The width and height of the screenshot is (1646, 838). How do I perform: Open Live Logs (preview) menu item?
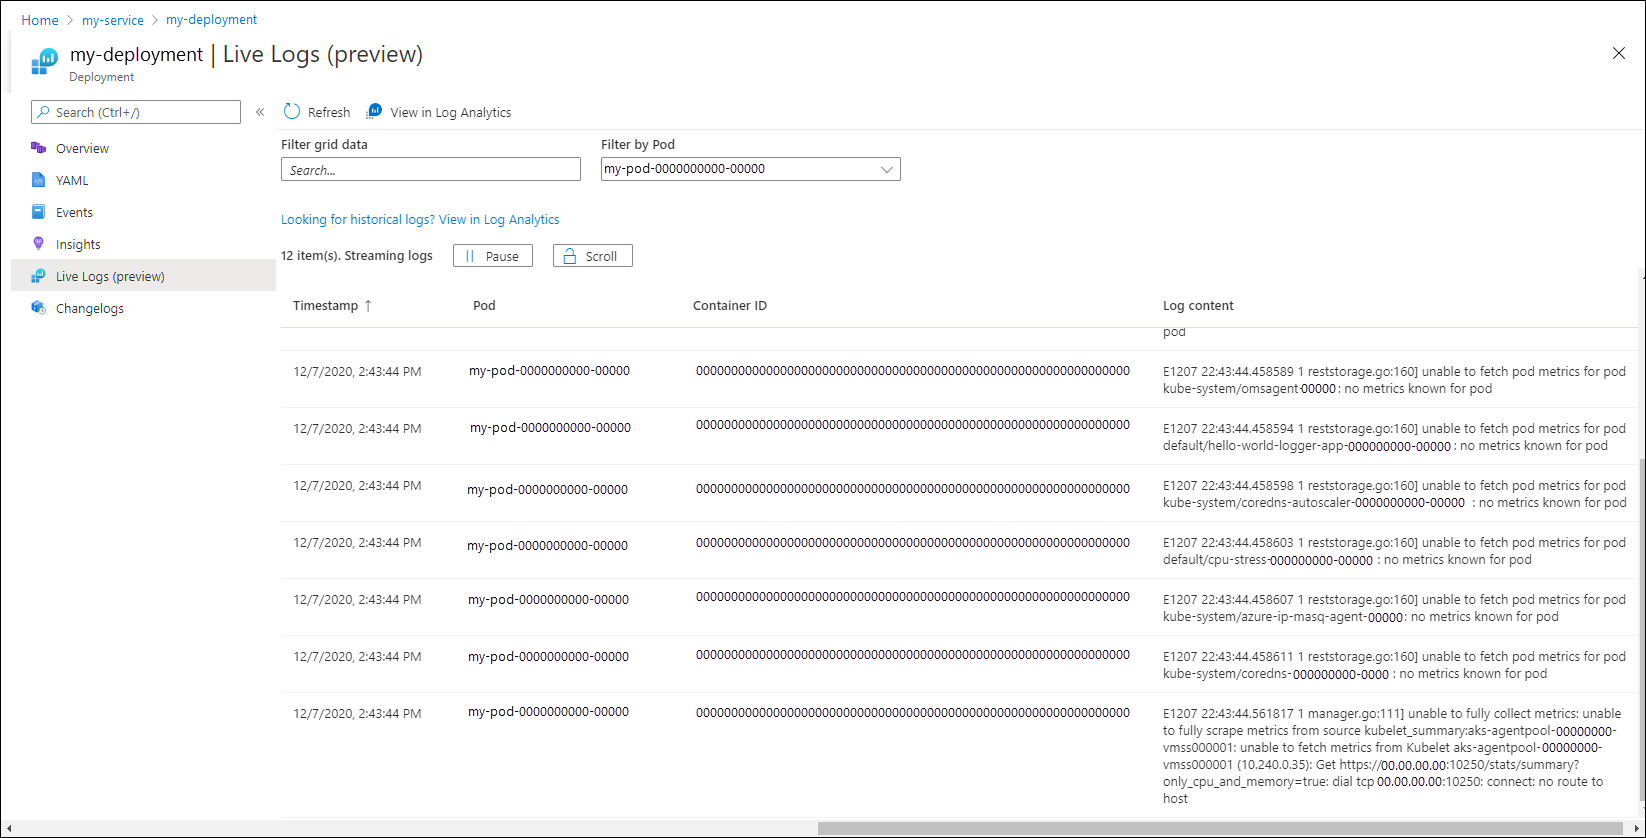coord(110,276)
